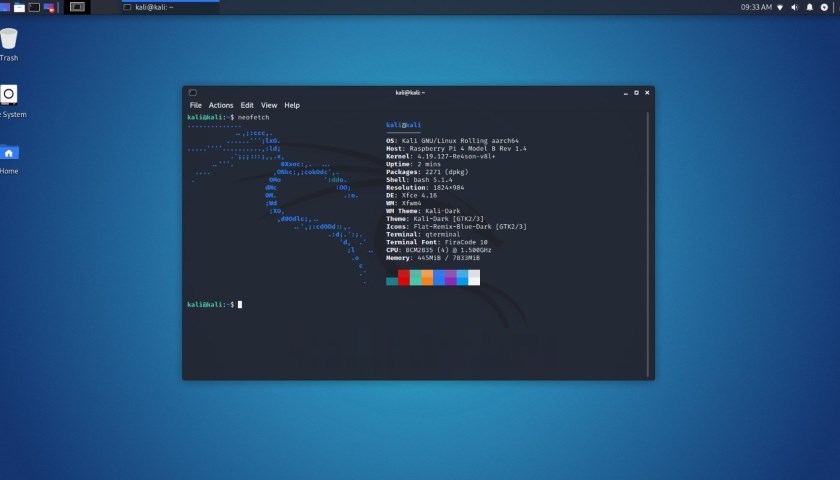Click the purple color block in neofetch output
This screenshot has height=480, width=840.
pyautogui.click(x=451, y=278)
